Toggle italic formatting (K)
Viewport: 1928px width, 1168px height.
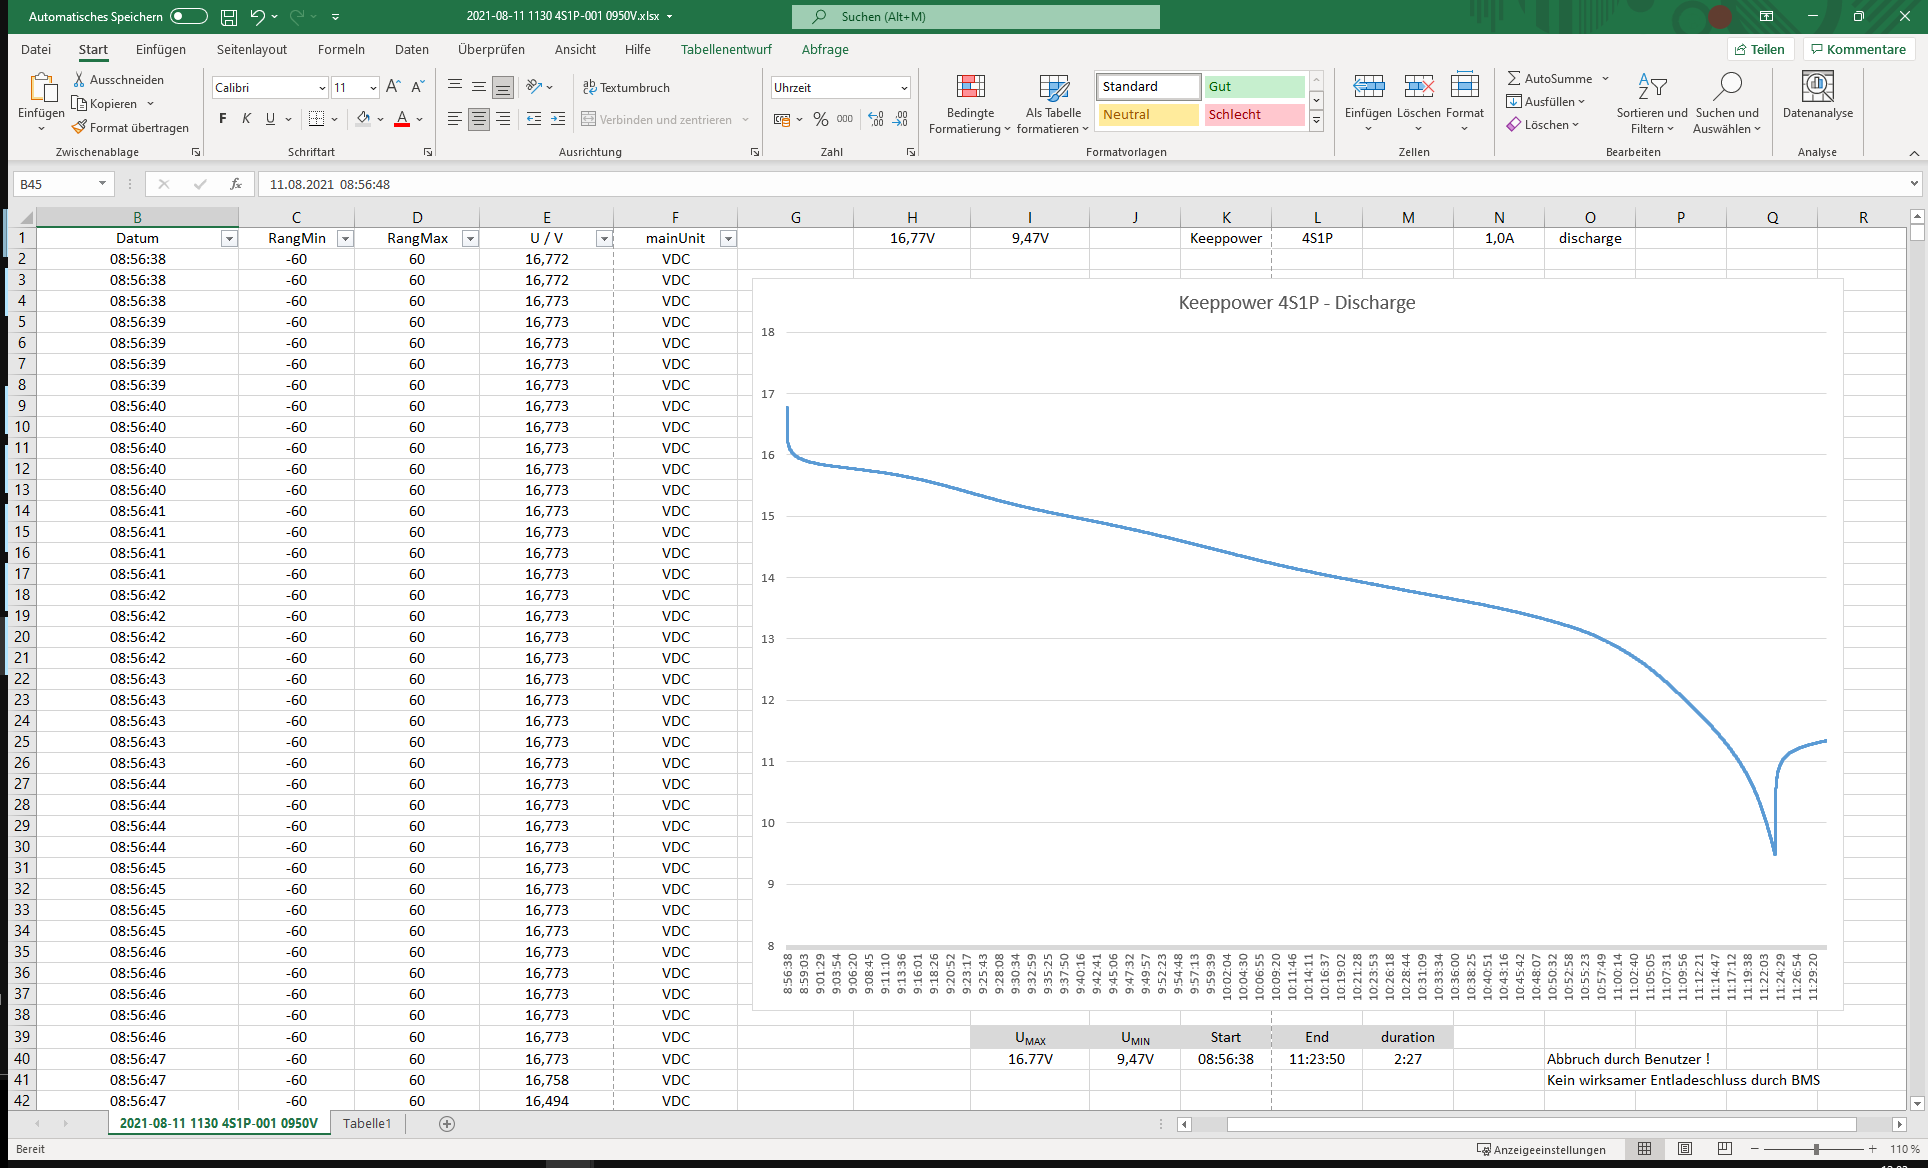coord(246,119)
